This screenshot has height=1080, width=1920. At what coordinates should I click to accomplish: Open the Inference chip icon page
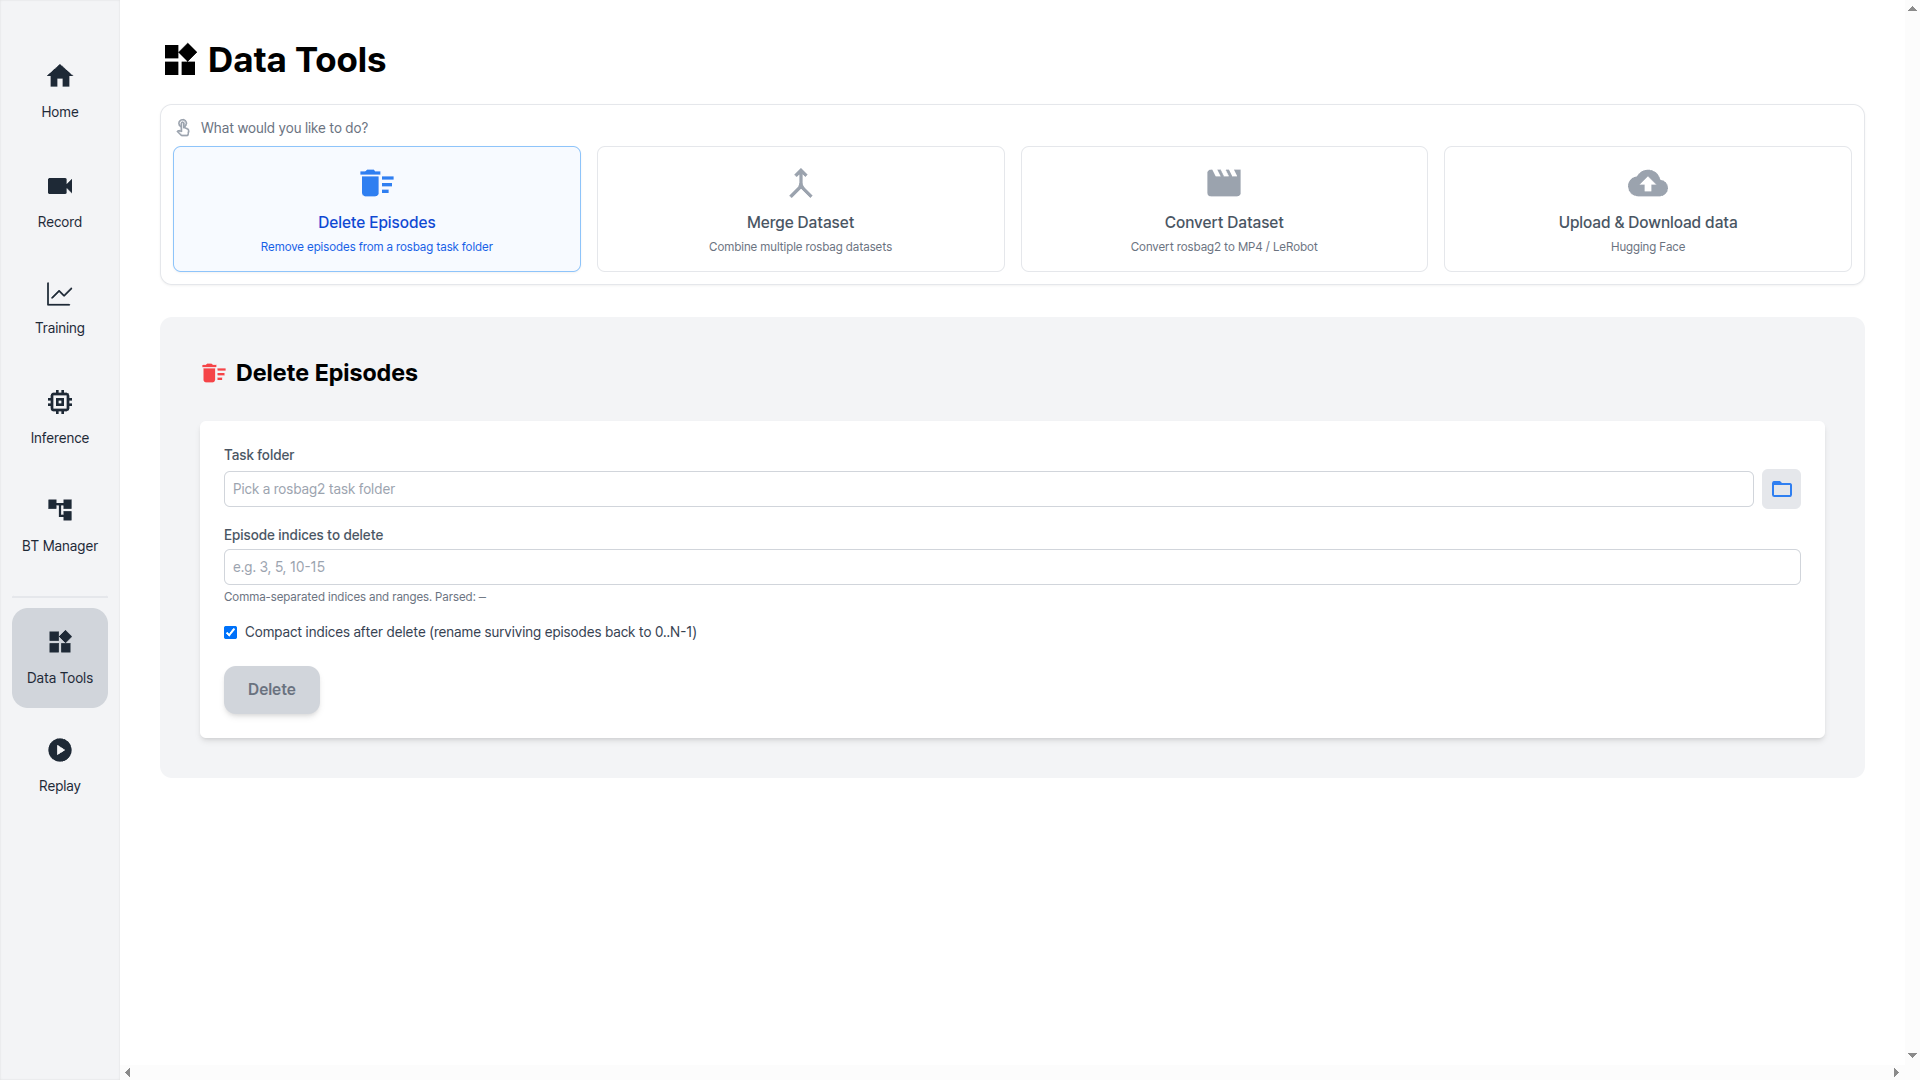pyautogui.click(x=60, y=417)
